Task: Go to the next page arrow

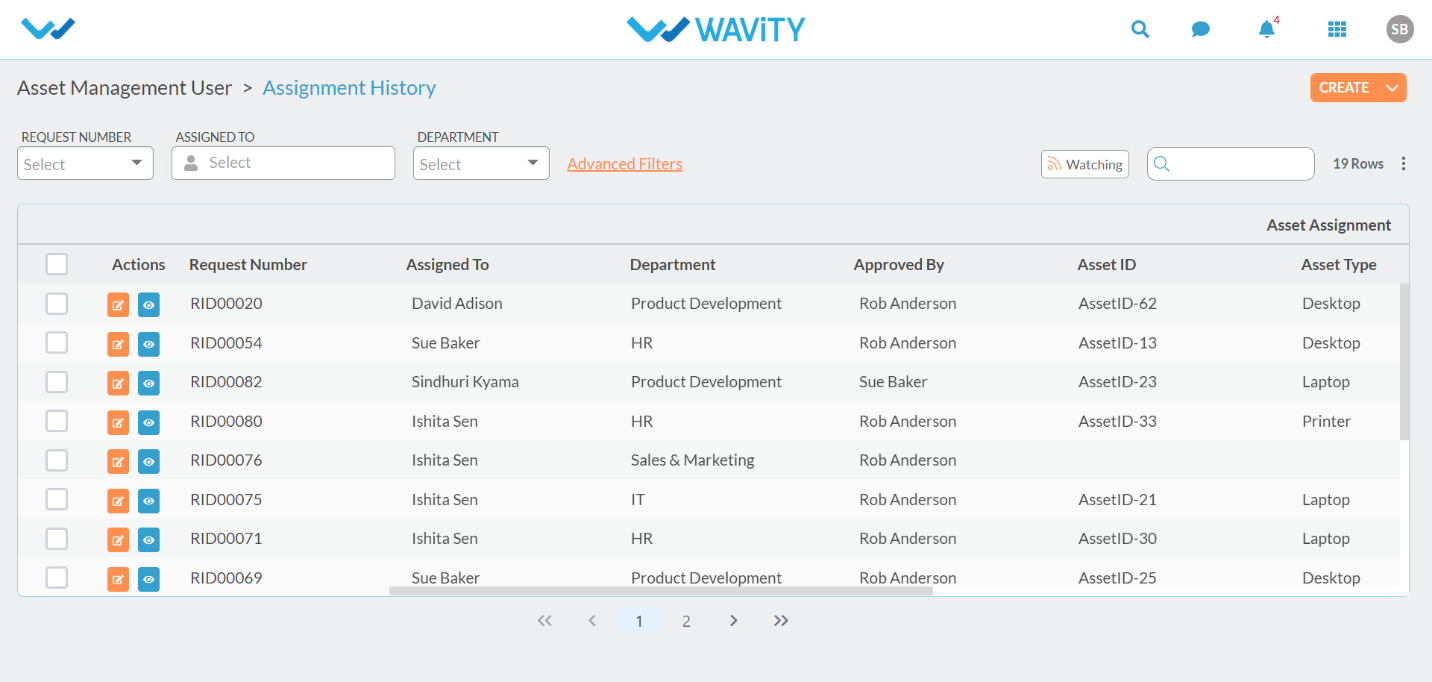Action: pyautogui.click(x=734, y=621)
